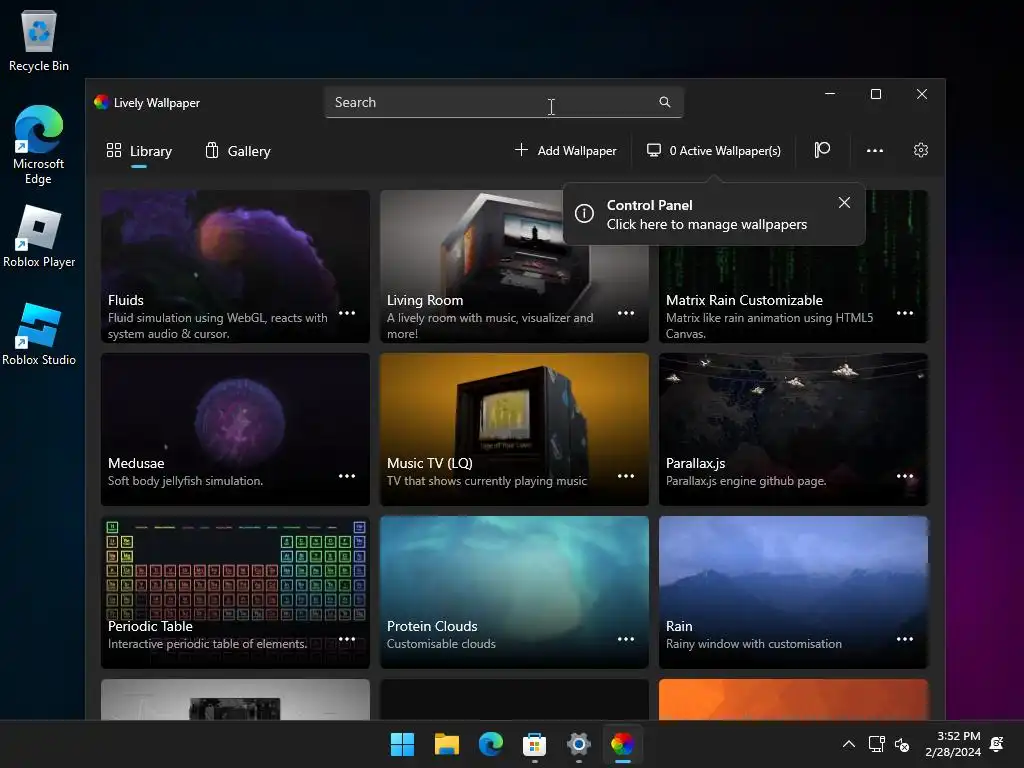Switch to the Gallery tab

coord(238,151)
